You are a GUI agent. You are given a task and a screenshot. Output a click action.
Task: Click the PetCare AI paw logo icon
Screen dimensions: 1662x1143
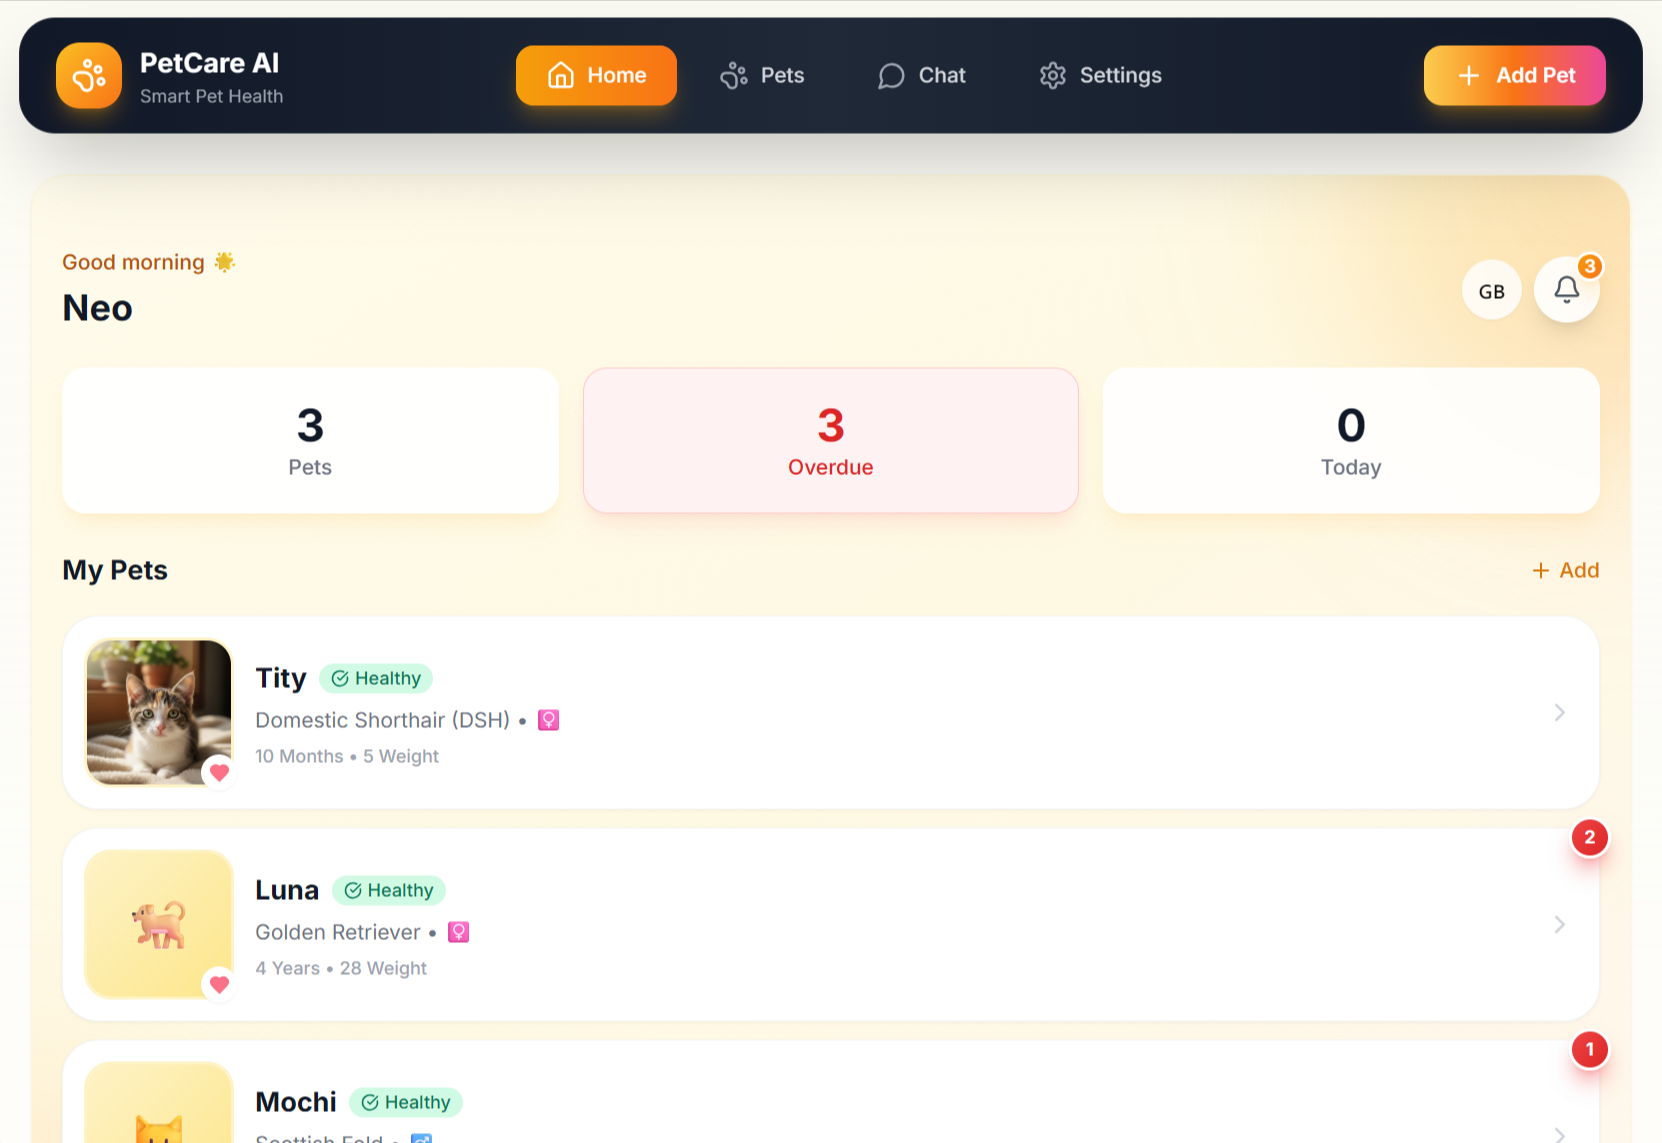click(89, 76)
